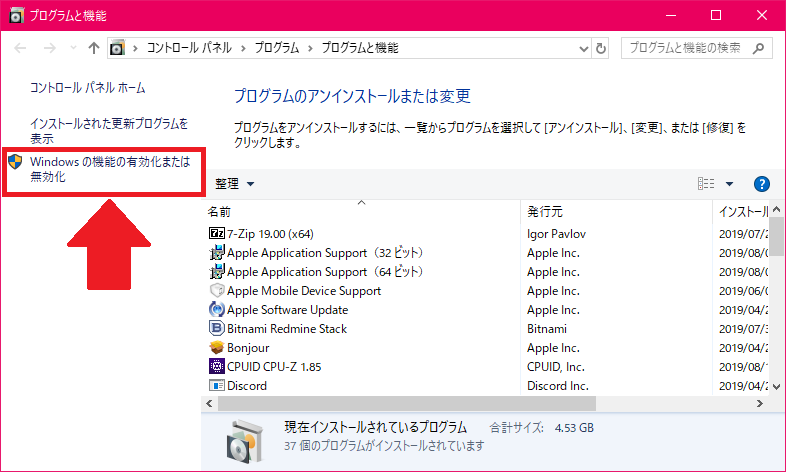The image size is (786, 472).
Task: Click the vertical scrollbar thumb
Action: [776, 237]
